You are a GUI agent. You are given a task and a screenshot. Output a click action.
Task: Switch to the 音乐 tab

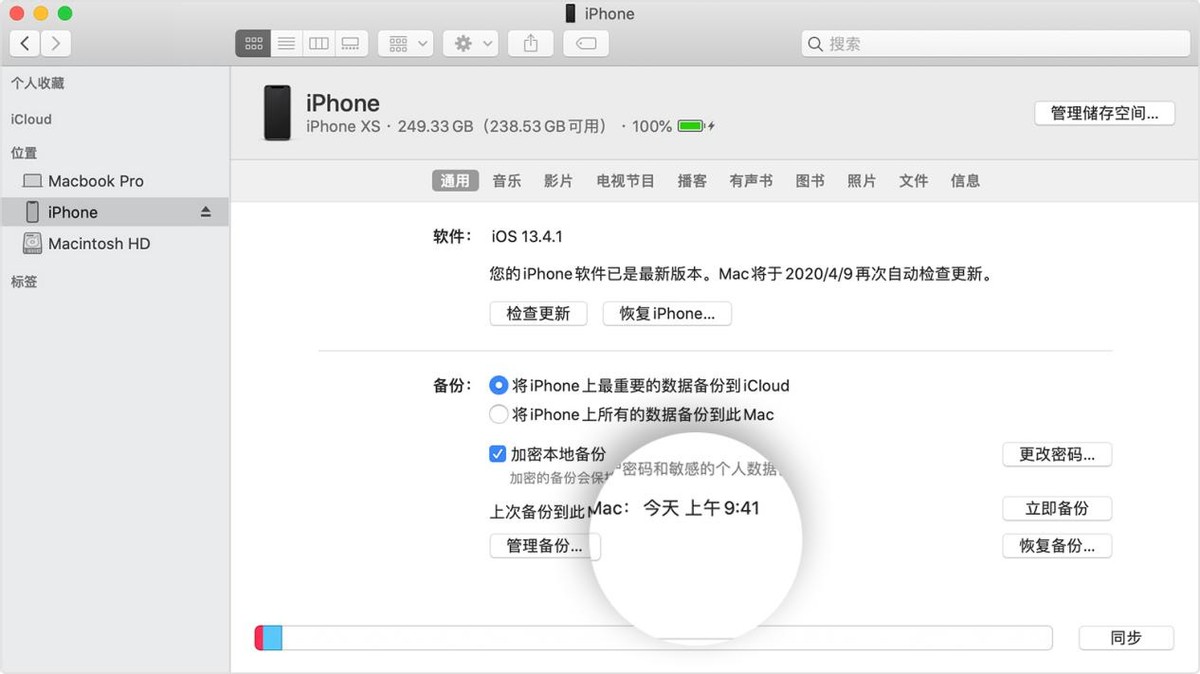point(507,180)
